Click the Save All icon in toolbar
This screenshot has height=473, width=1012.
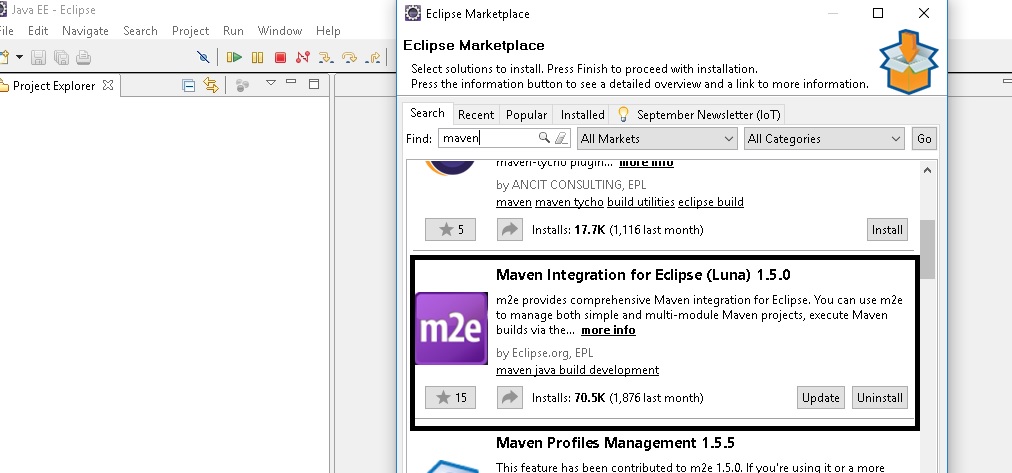pyautogui.click(x=61, y=57)
